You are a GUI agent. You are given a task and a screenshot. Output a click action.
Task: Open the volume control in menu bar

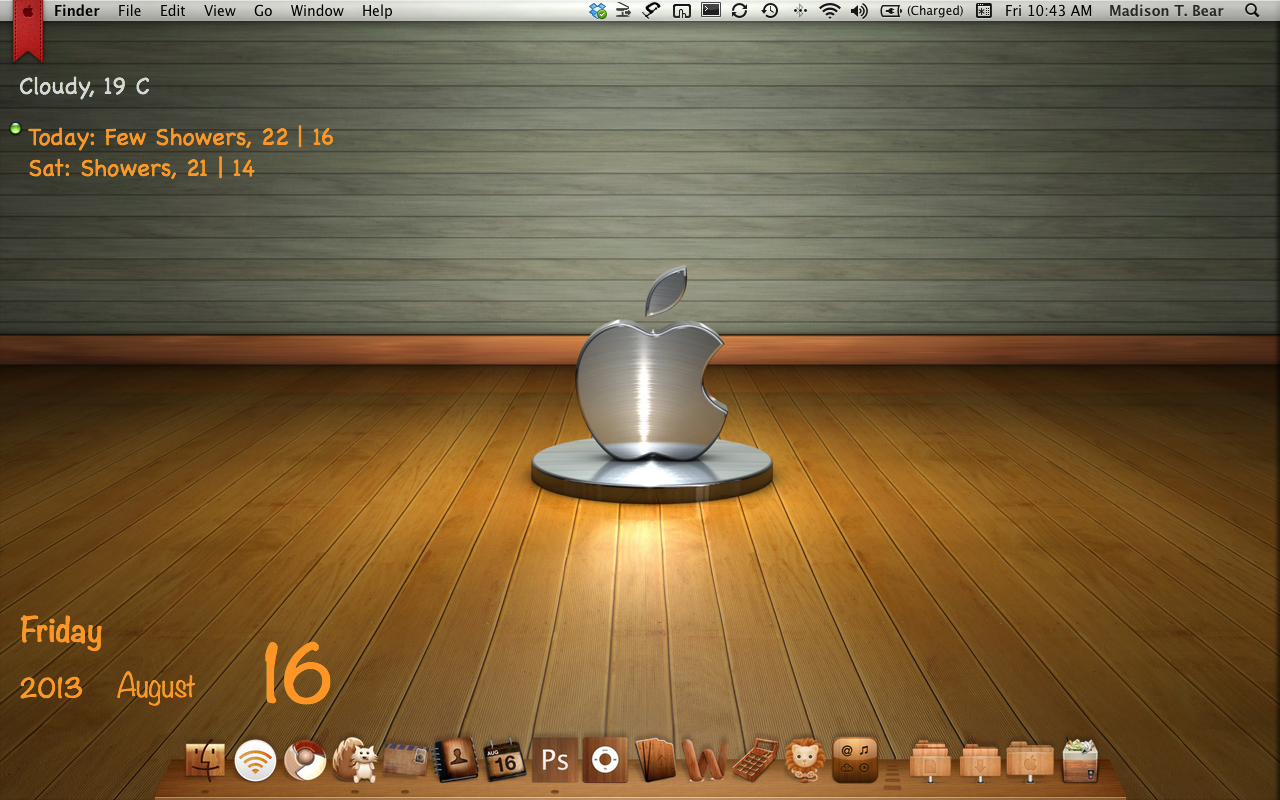[859, 11]
